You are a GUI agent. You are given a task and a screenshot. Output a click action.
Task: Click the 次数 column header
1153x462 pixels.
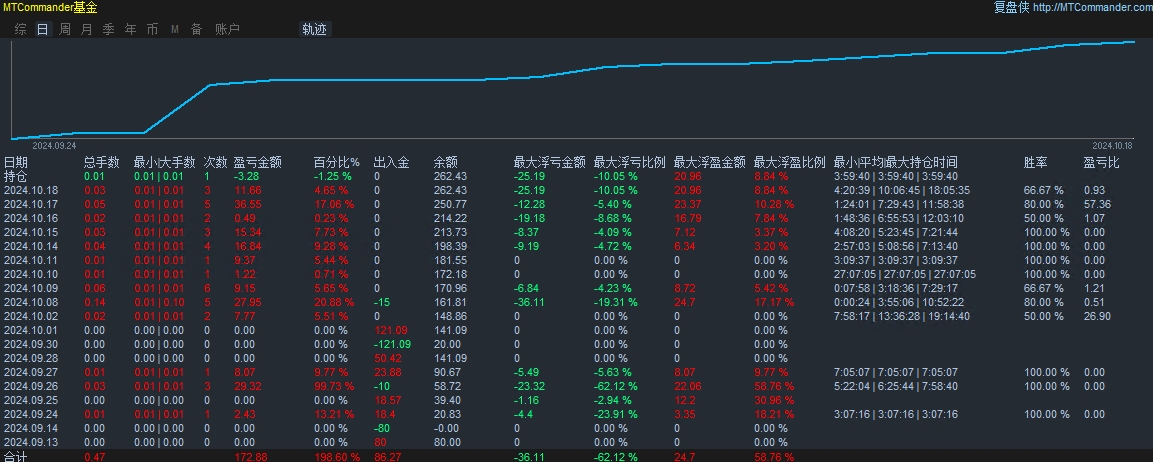(215, 162)
